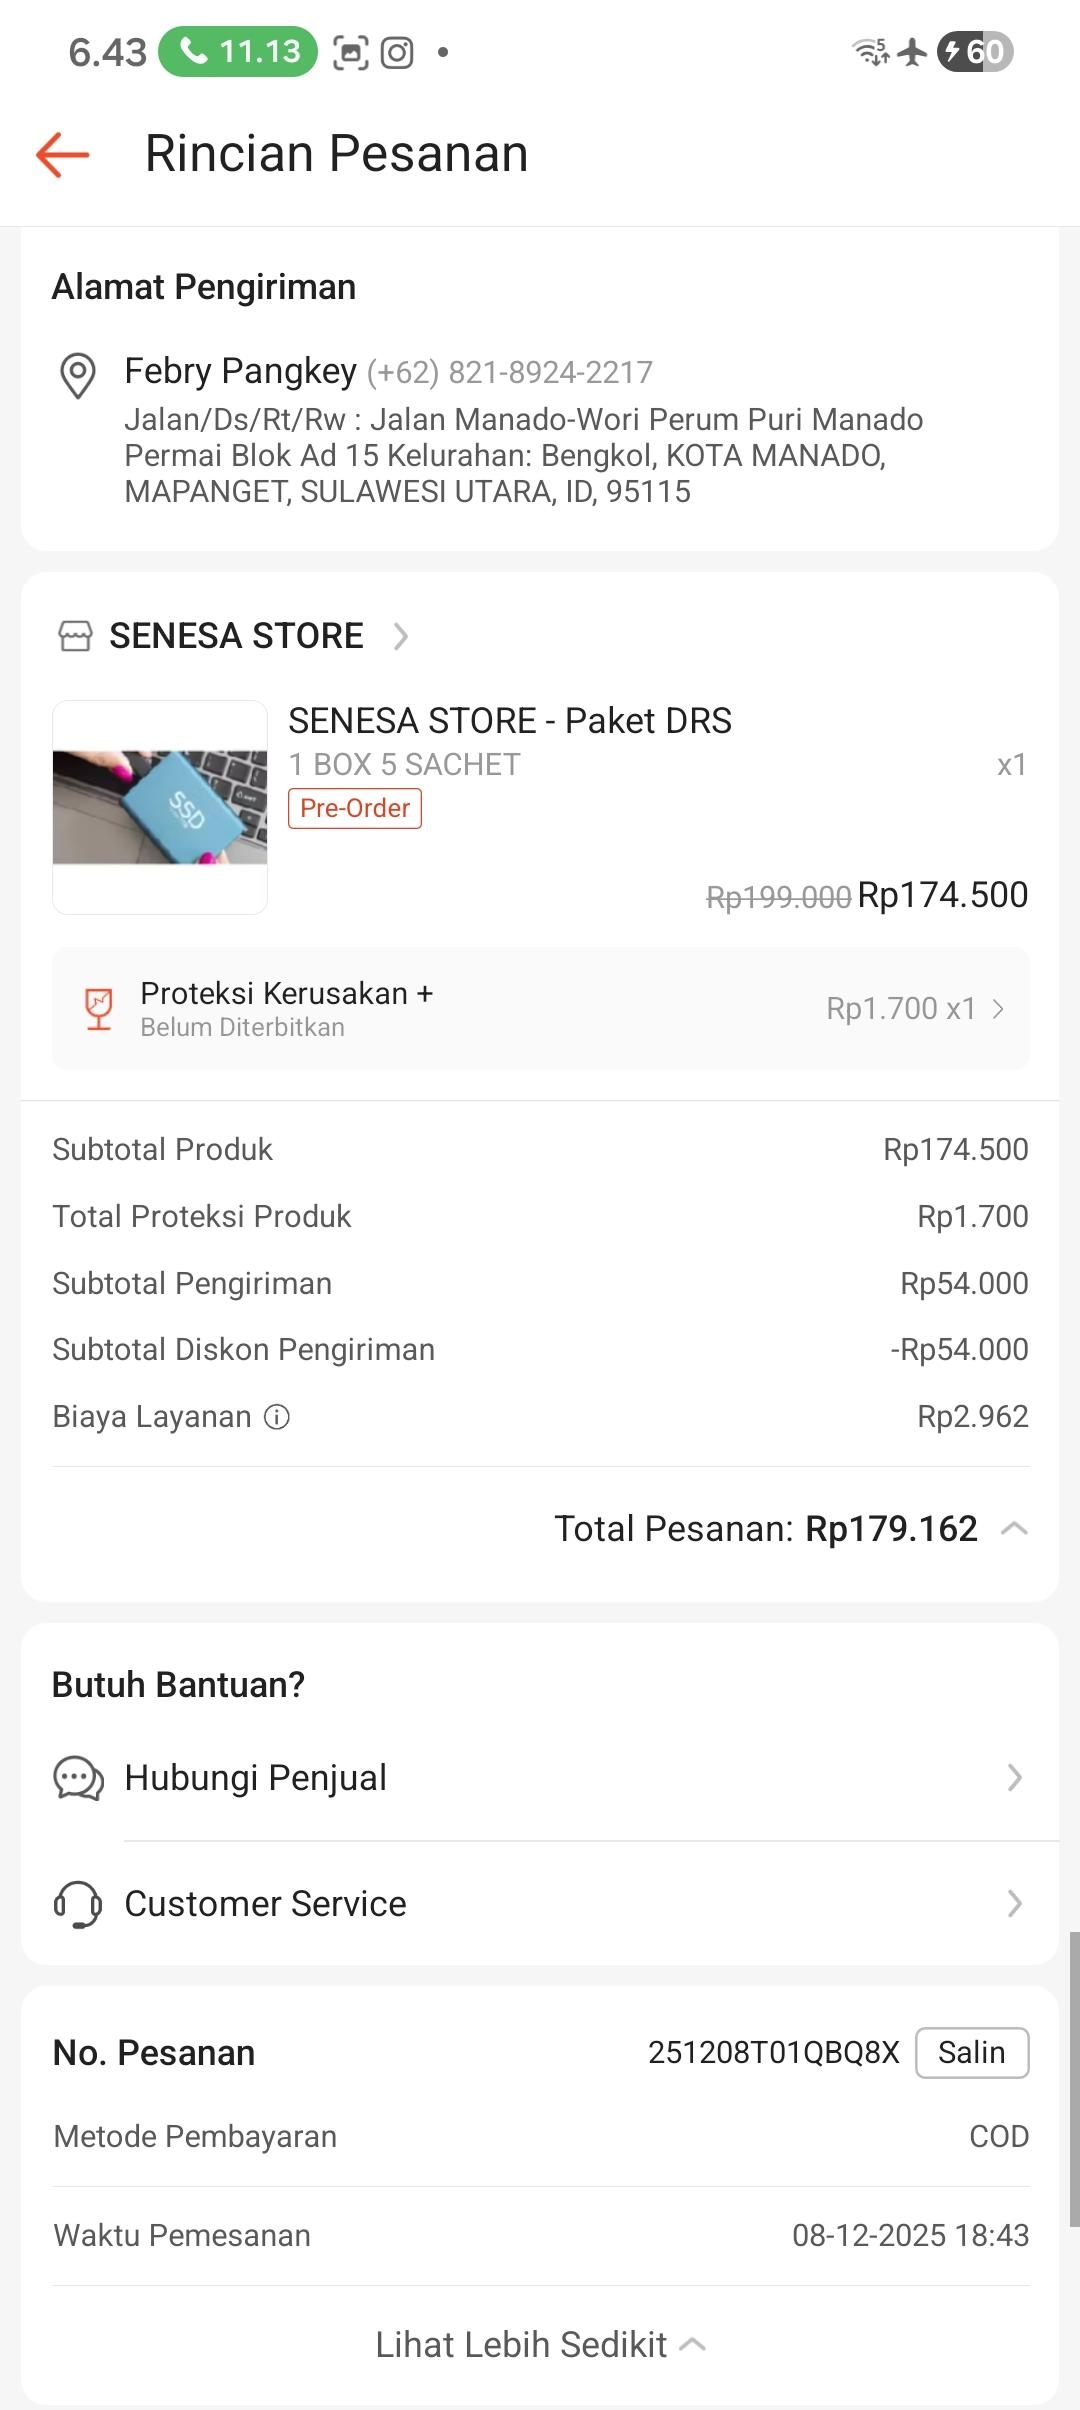
Task: Tap the Instagram notification icon in status bar
Action: pos(397,52)
